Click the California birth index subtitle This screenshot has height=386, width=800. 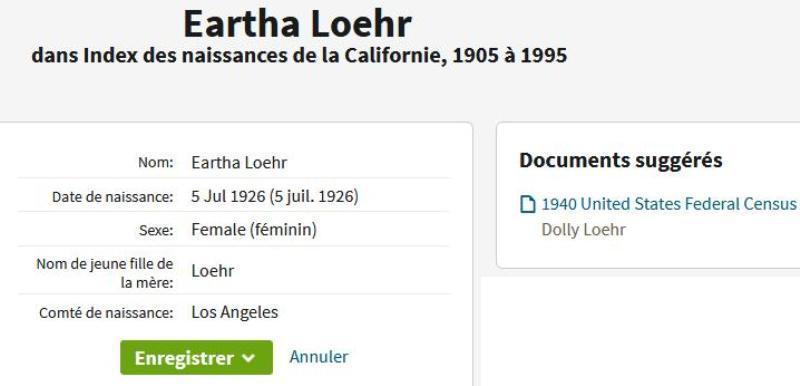(x=299, y=55)
